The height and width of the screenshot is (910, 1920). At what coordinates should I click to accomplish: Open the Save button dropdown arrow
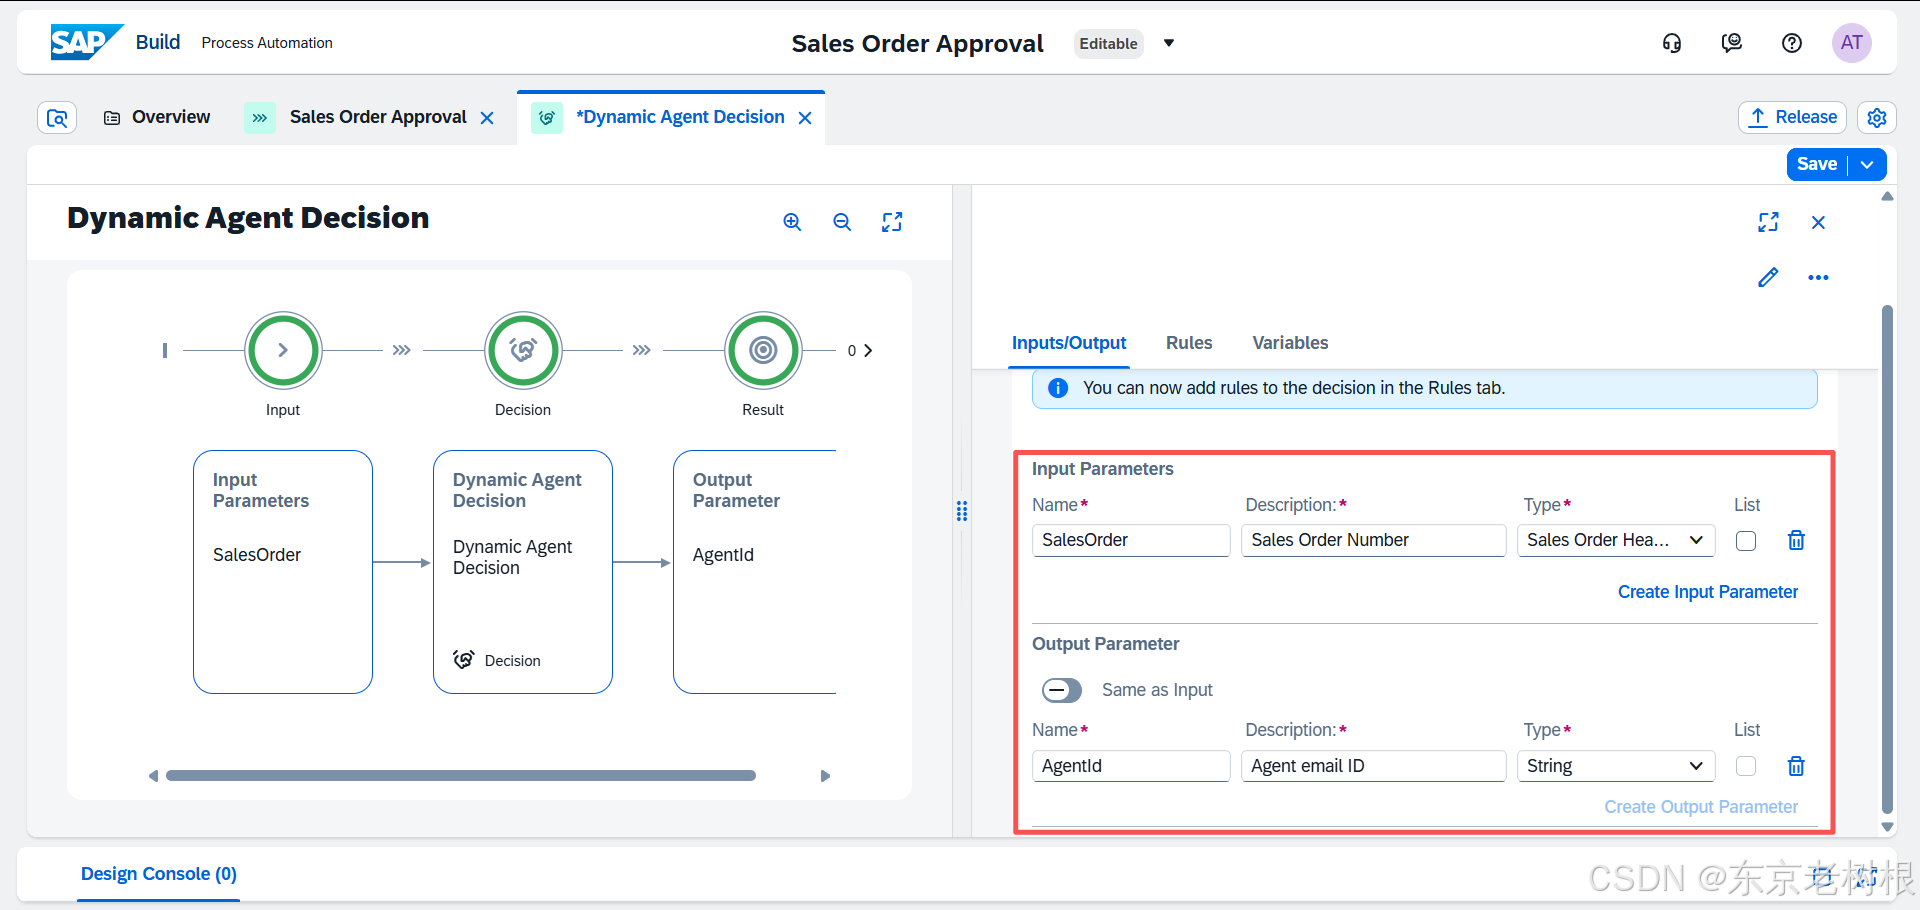[1867, 165]
